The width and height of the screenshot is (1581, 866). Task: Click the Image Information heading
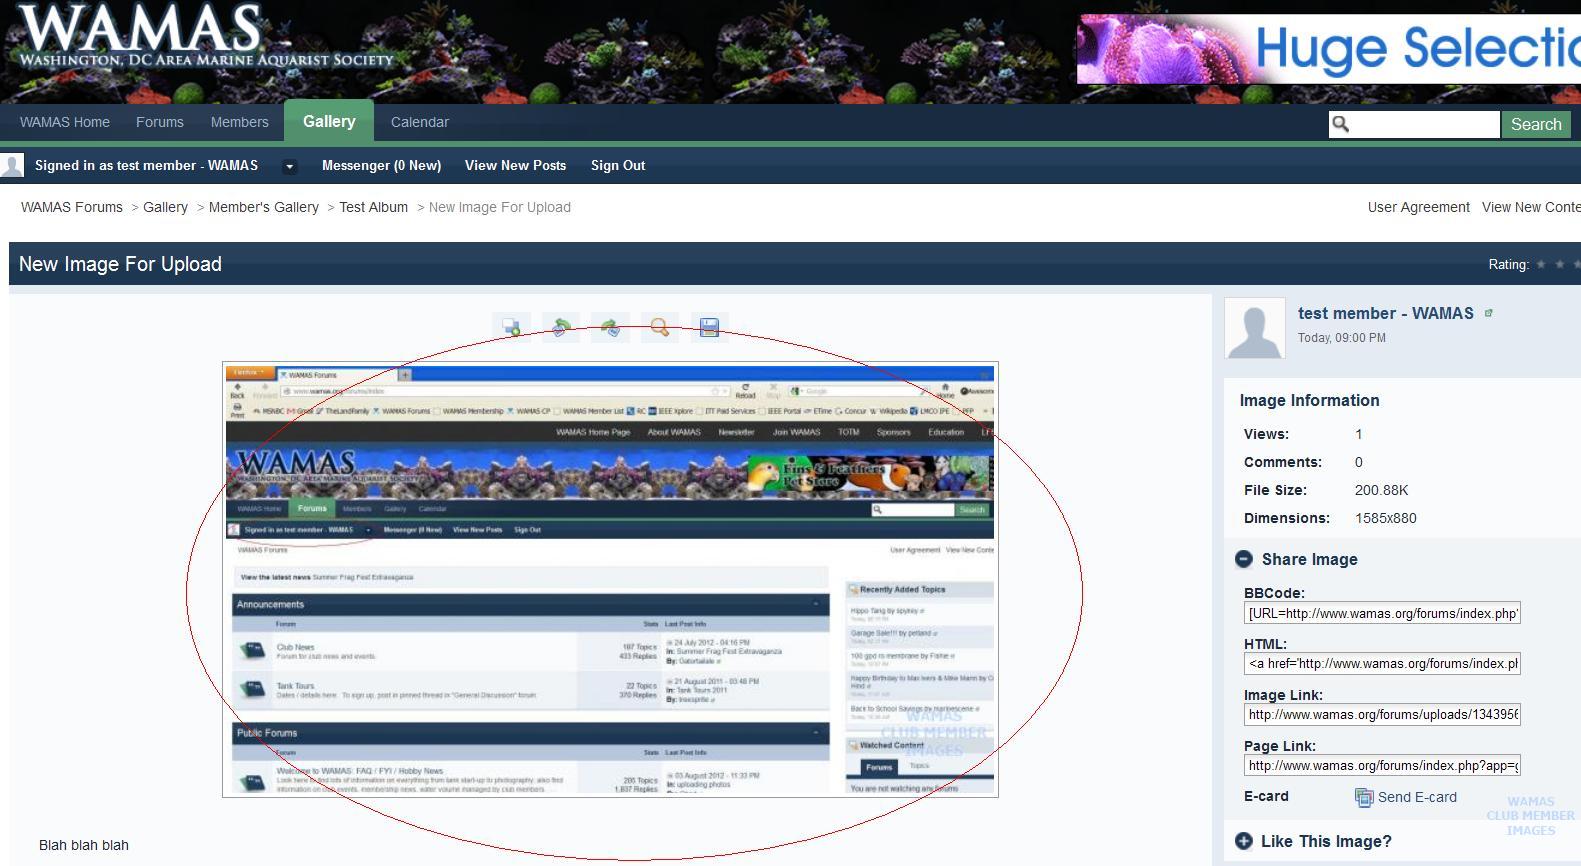point(1310,400)
